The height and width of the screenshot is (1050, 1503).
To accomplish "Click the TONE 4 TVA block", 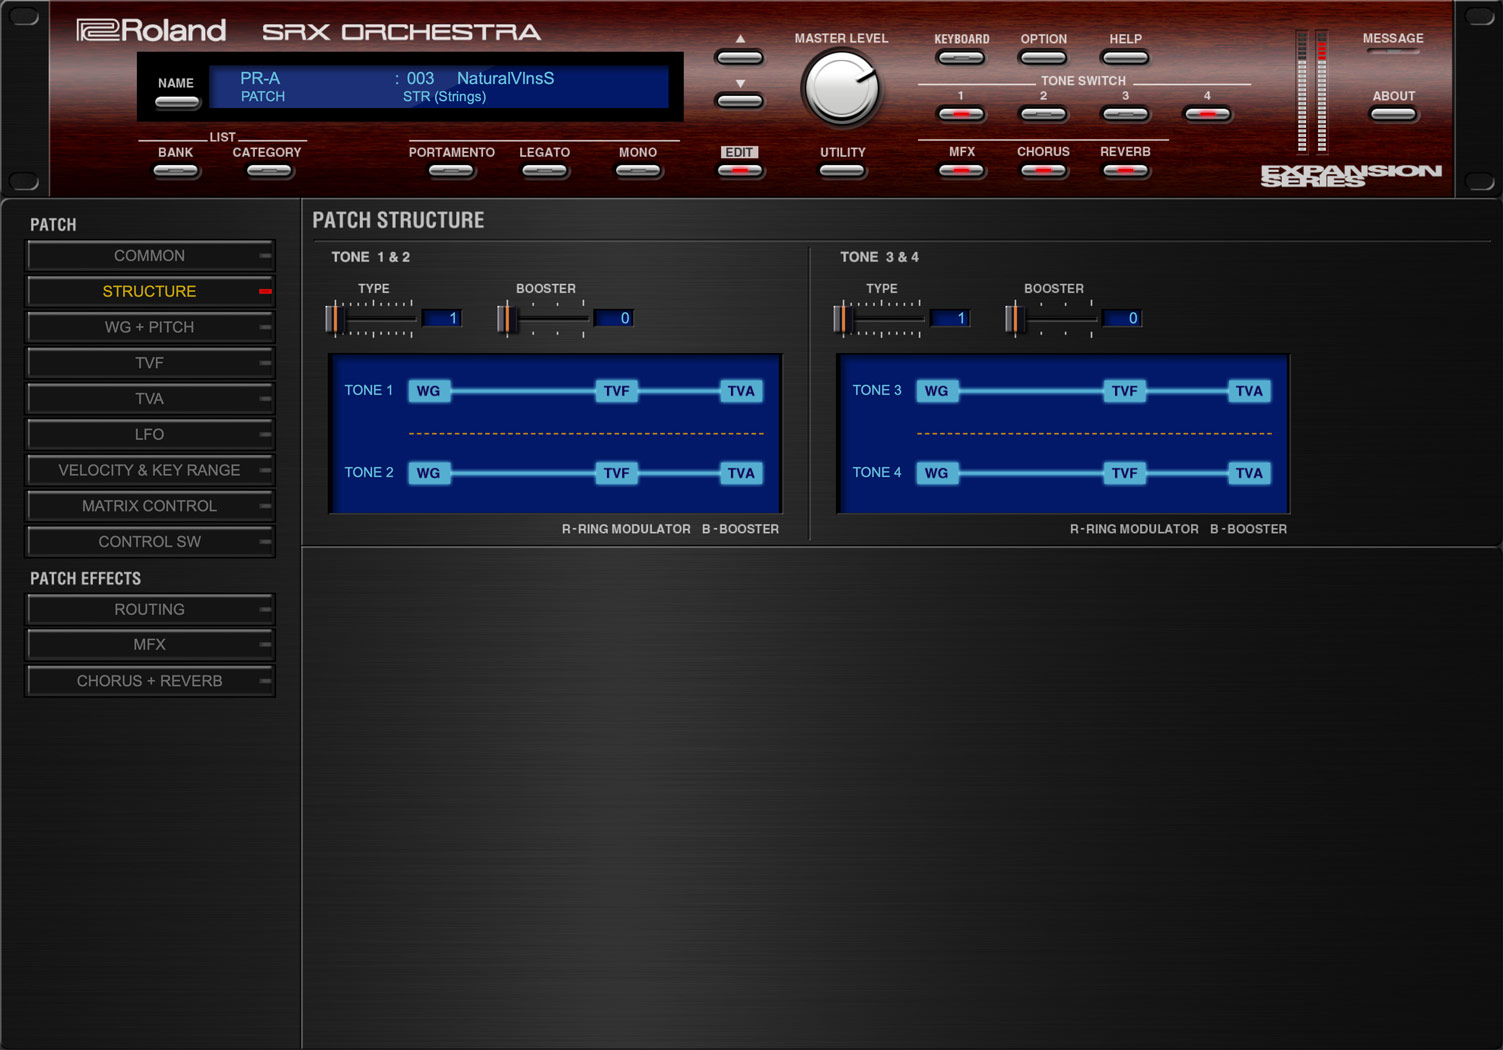I will coord(1249,473).
